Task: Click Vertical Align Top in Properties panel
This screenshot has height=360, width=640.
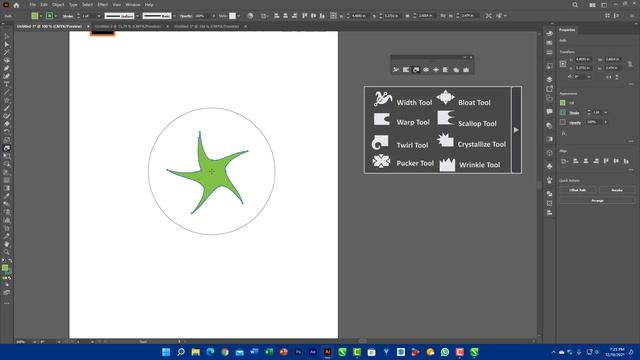Action: click(x=606, y=161)
